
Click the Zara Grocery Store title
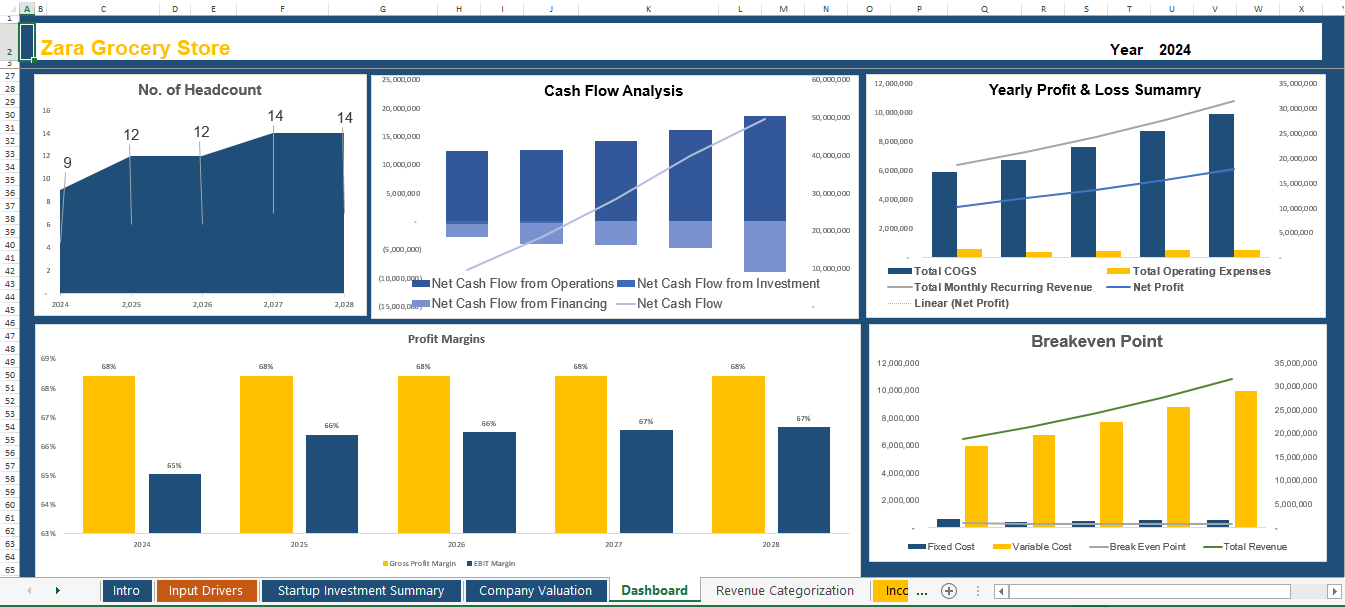[135, 48]
